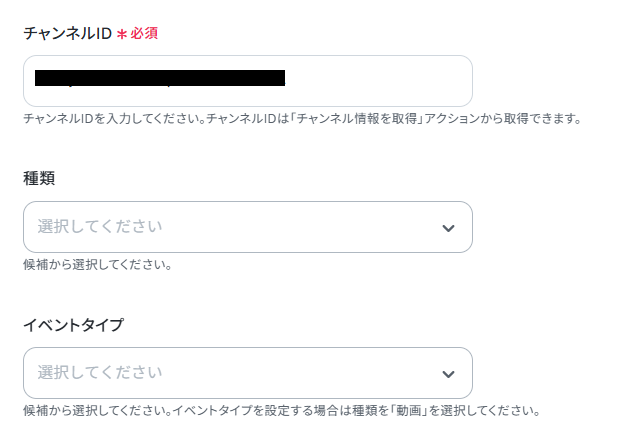Viewport: 635px width, 435px height.
Task: Select the redacted channel ID value
Action: coord(160,77)
